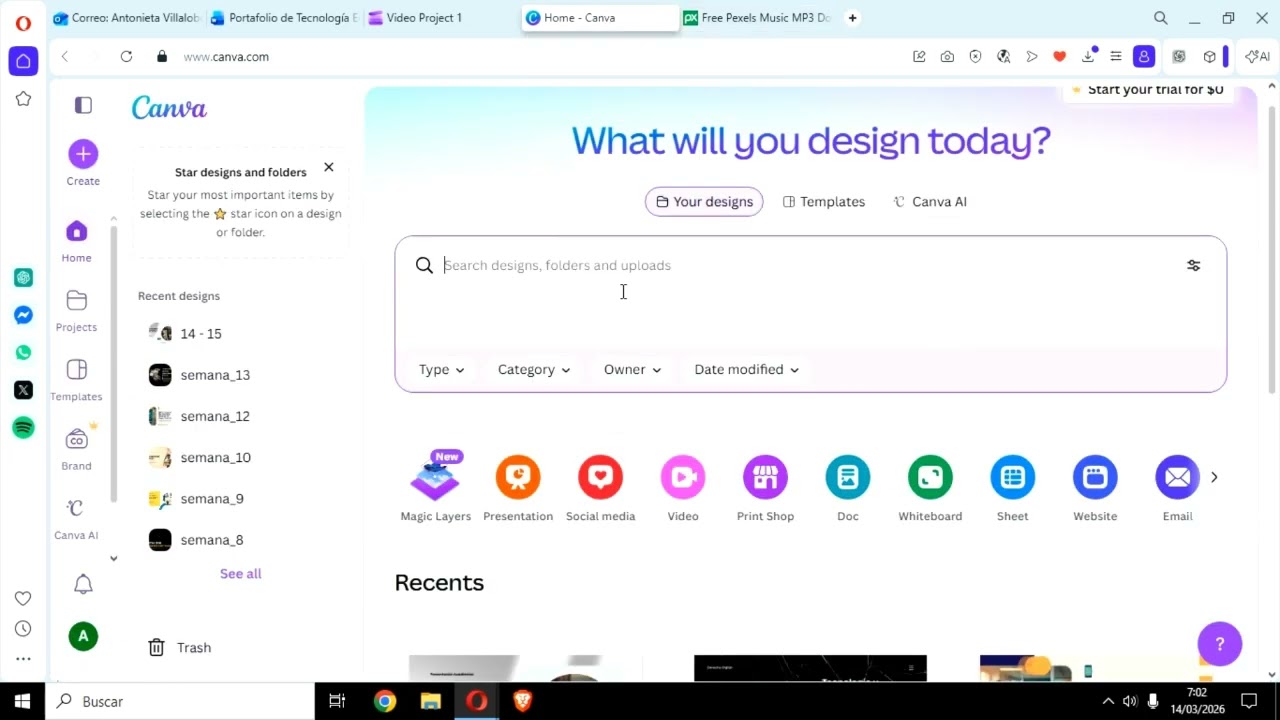Open Messenger in Opera sidebar
This screenshot has width=1280, height=720.
pyautogui.click(x=23, y=315)
